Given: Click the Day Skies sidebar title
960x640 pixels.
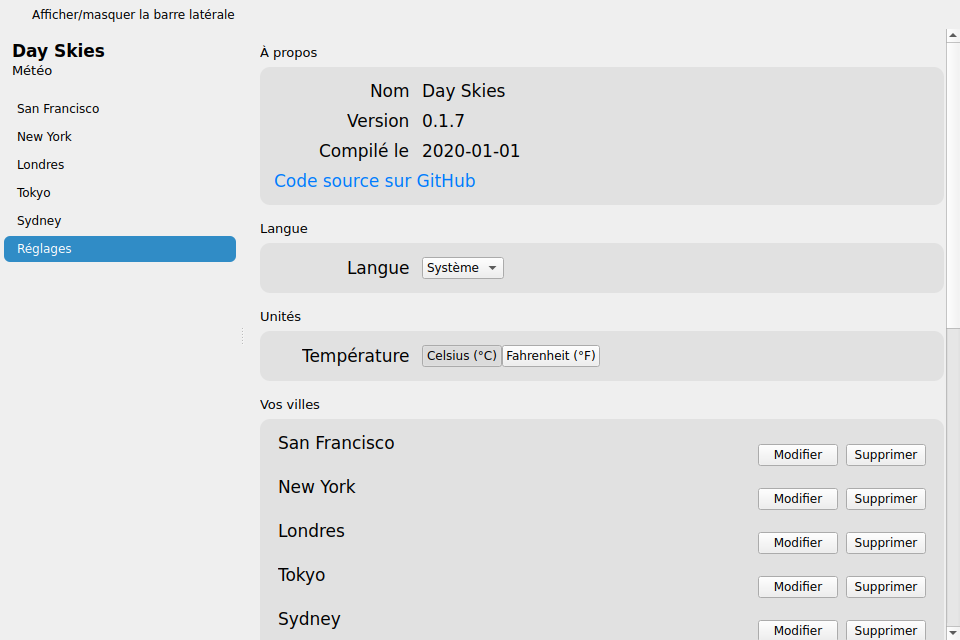Looking at the screenshot, I should coord(58,51).
